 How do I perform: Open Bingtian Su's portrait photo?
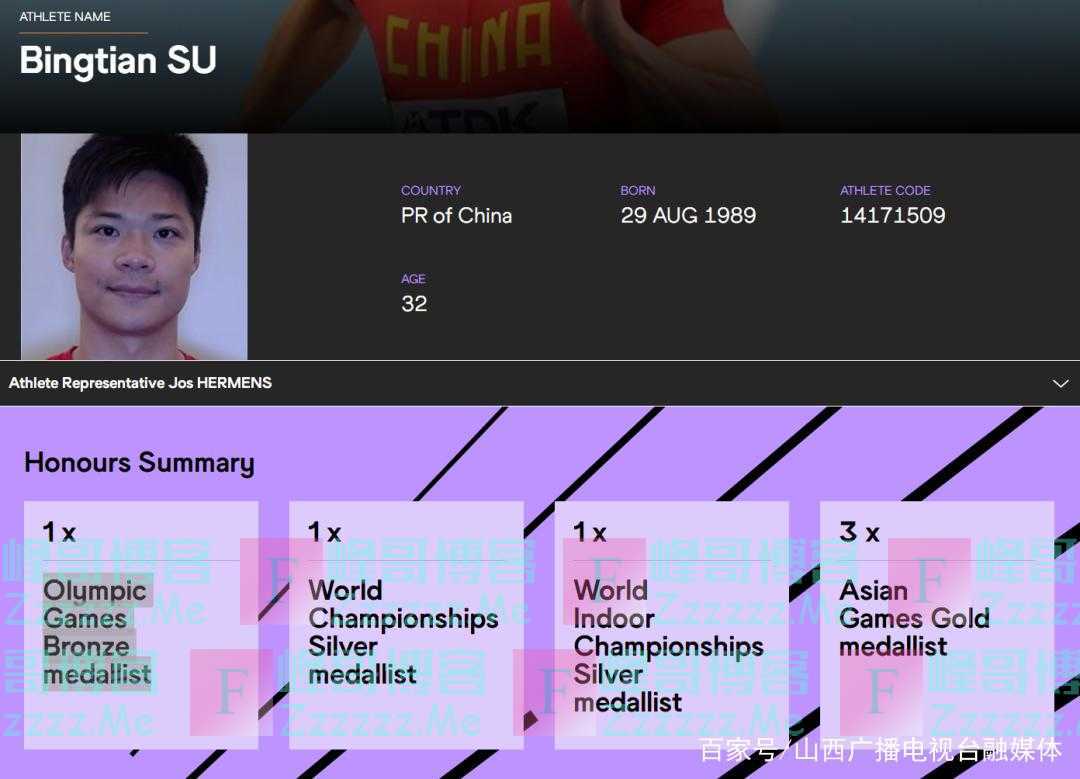134,247
